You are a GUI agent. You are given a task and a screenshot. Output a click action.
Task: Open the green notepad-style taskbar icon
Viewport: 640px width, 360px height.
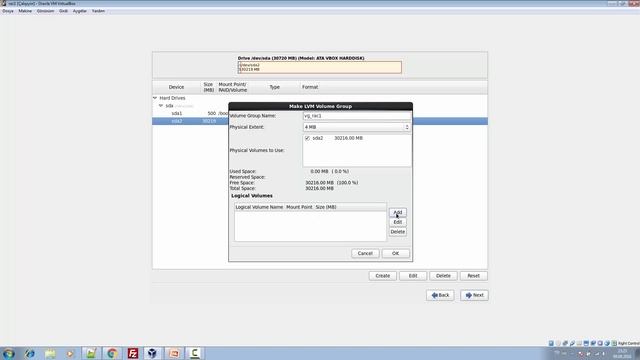(91, 353)
